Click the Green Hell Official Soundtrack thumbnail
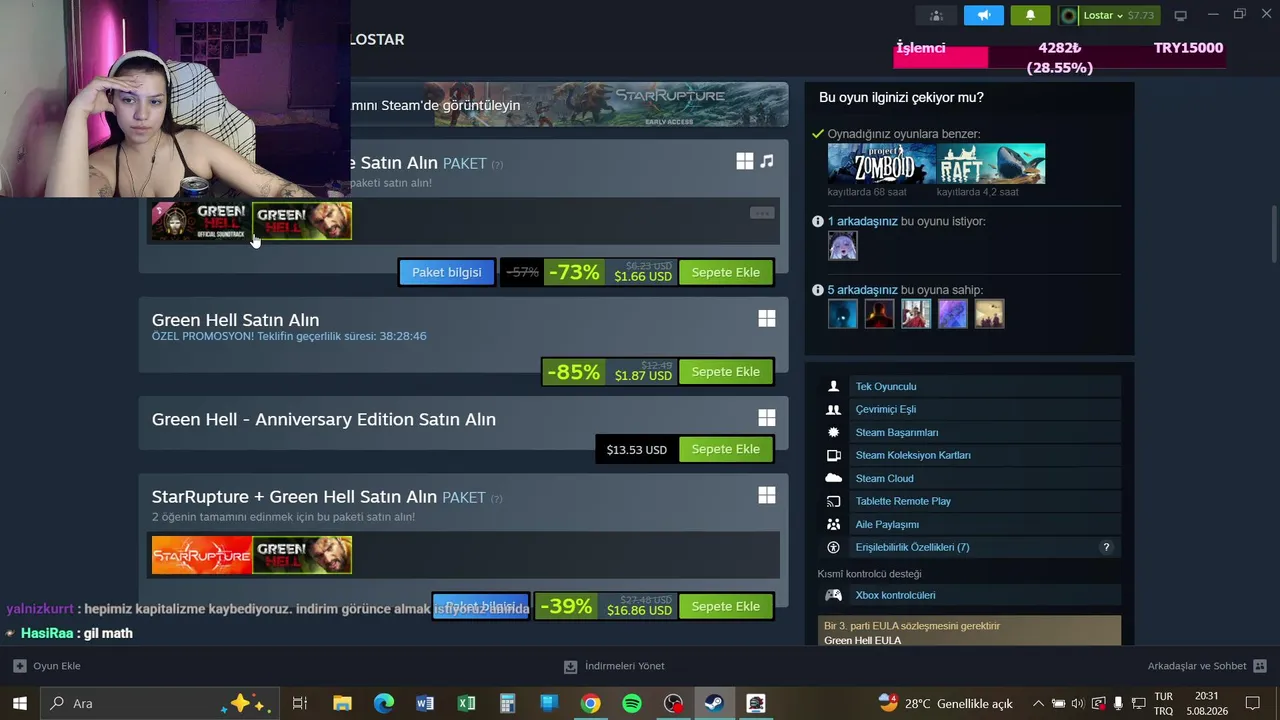This screenshot has width=1280, height=720. [x=200, y=221]
